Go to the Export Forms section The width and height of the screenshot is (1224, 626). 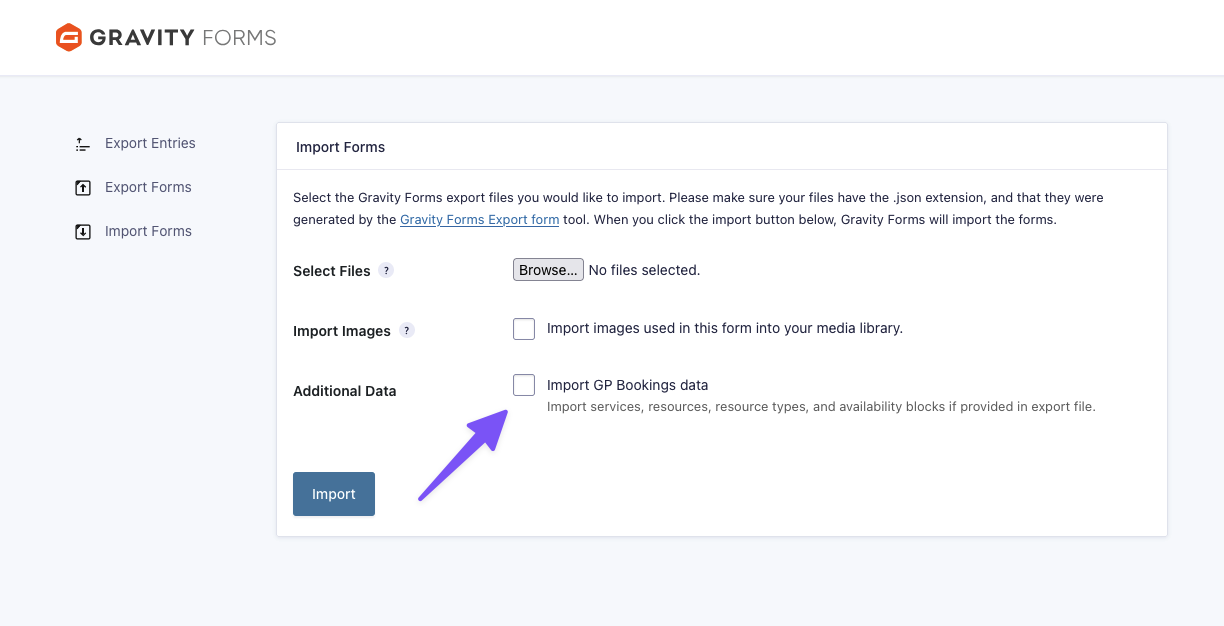[148, 187]
